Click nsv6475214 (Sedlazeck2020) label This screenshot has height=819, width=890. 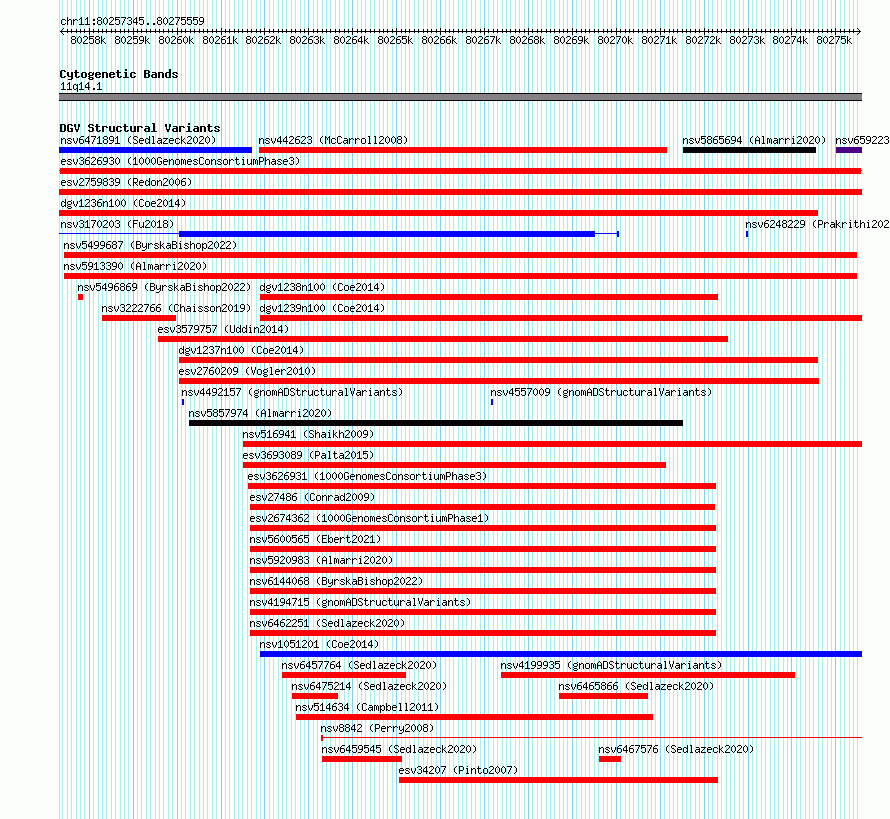(369, 686)
